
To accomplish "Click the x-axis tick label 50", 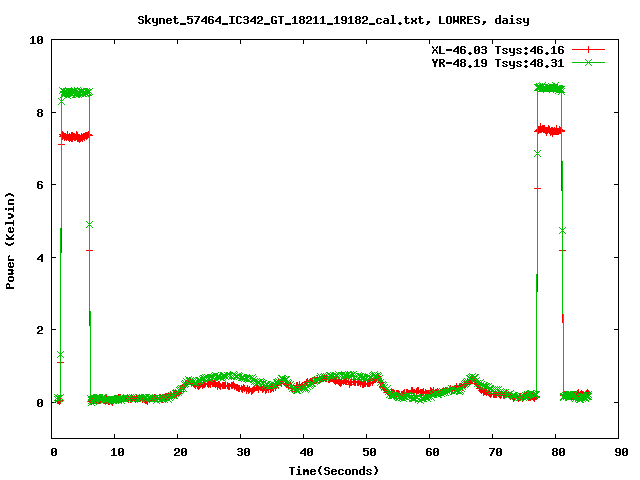I will (x=369, y=452).
